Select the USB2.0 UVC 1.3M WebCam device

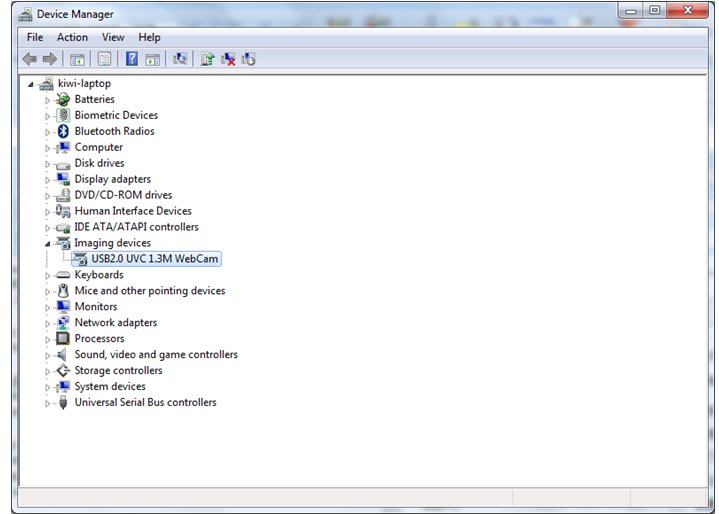tap(155, 259)
